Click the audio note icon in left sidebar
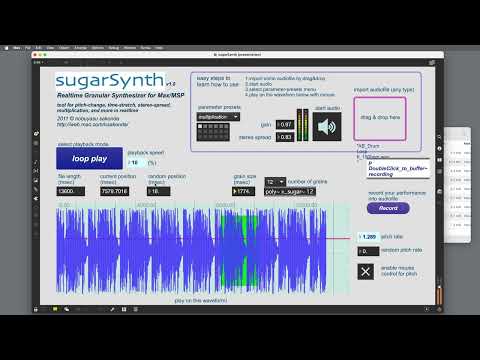 coord(36,162)
